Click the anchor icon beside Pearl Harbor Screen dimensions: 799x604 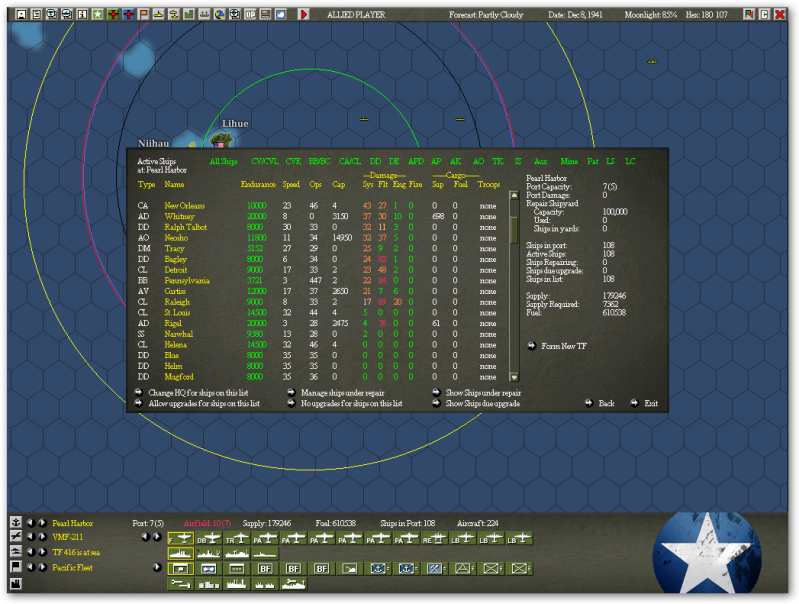(x=16, y=522)
